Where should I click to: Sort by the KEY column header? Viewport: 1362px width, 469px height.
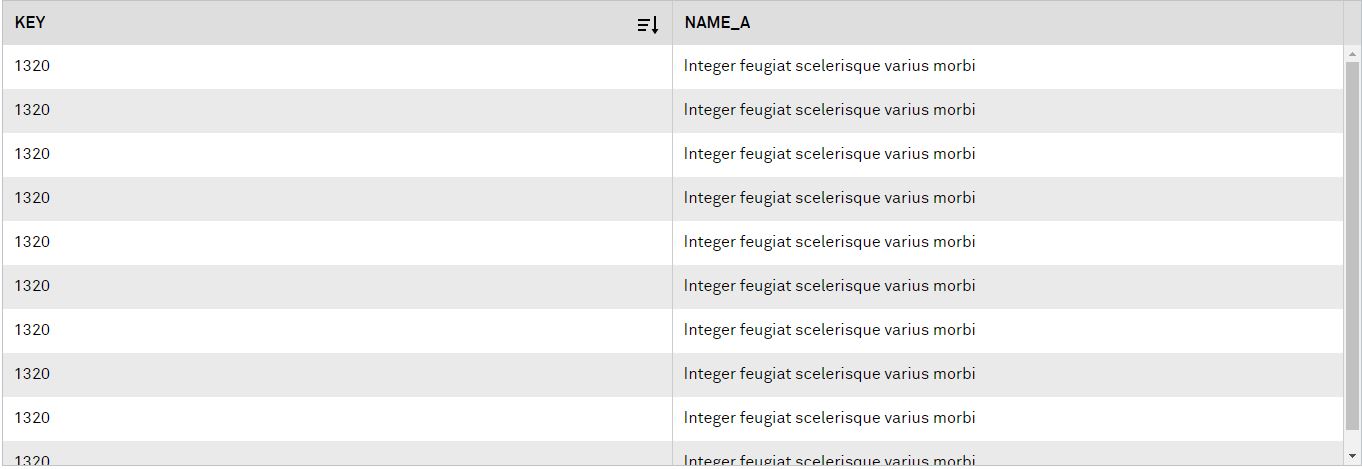30,23
